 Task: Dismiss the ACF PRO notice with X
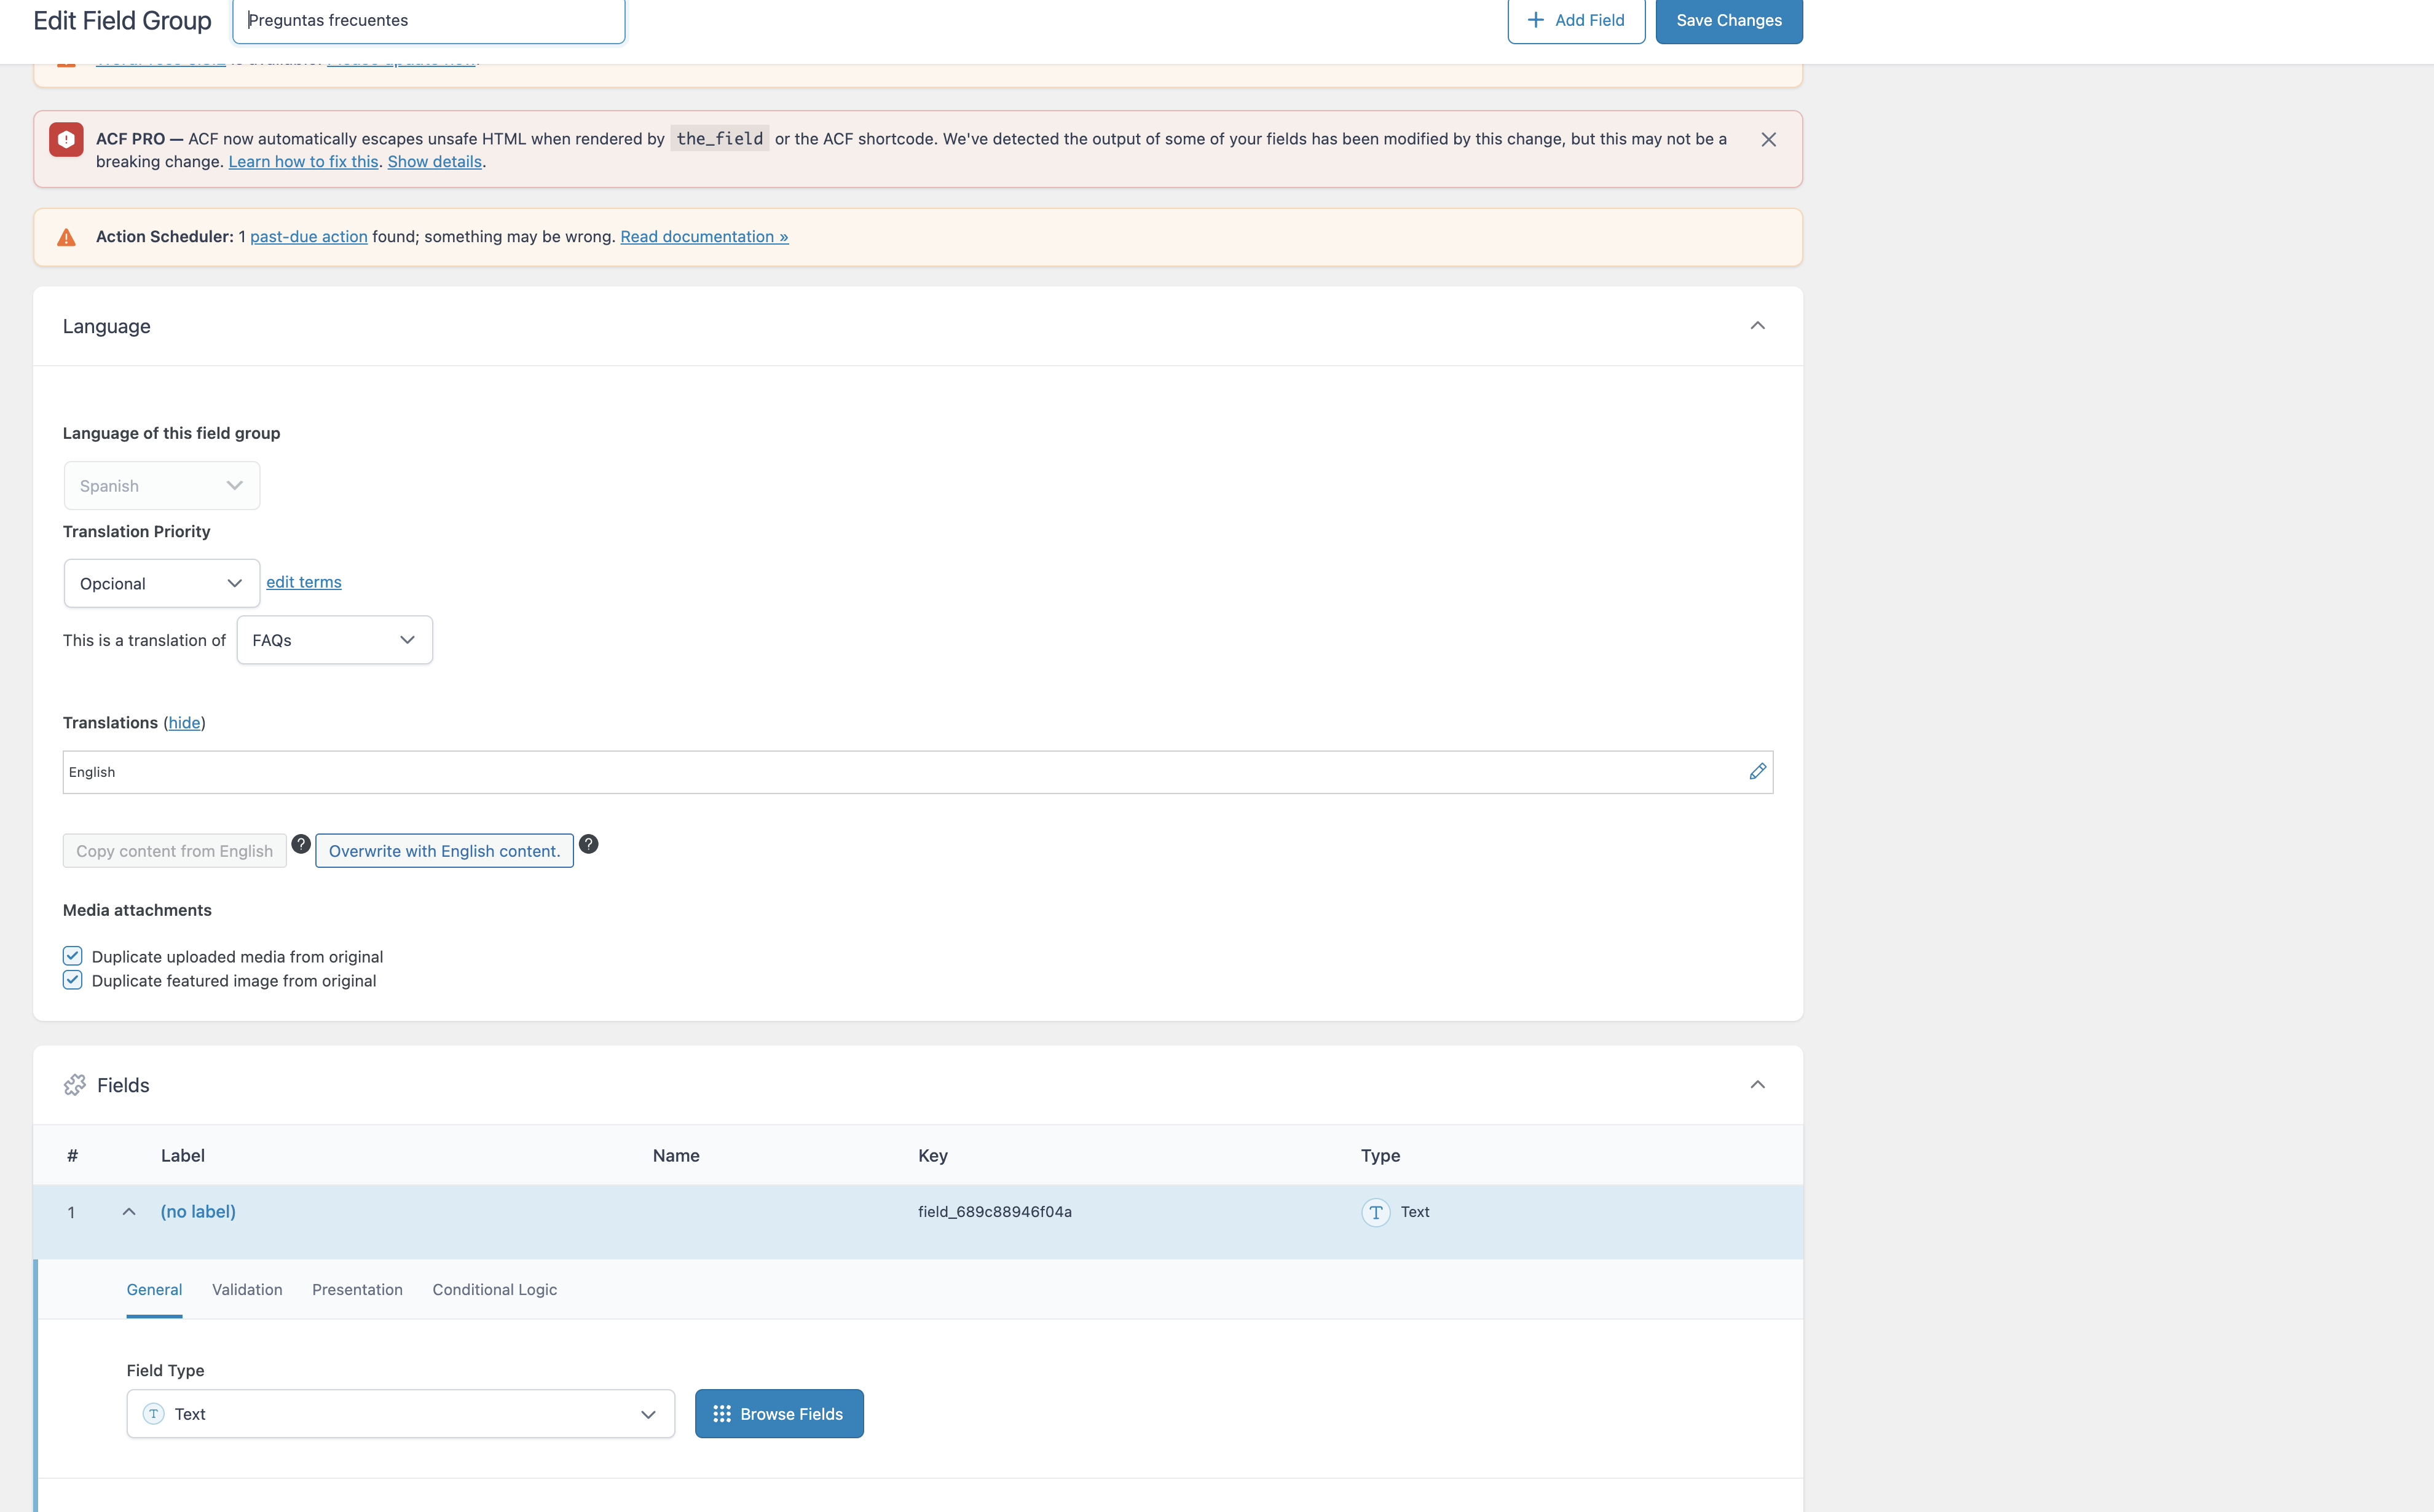1768,140
